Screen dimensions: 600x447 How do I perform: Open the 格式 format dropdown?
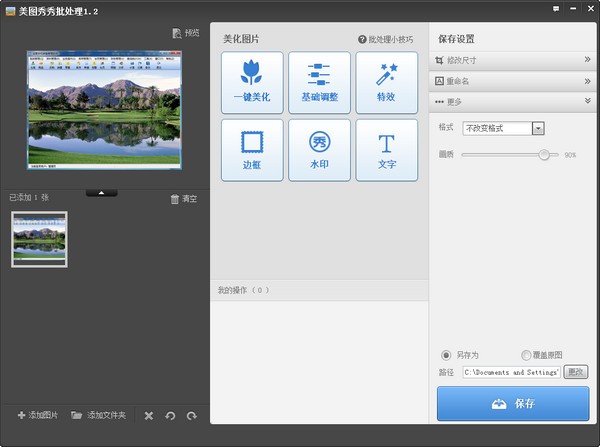coord(538,128)
